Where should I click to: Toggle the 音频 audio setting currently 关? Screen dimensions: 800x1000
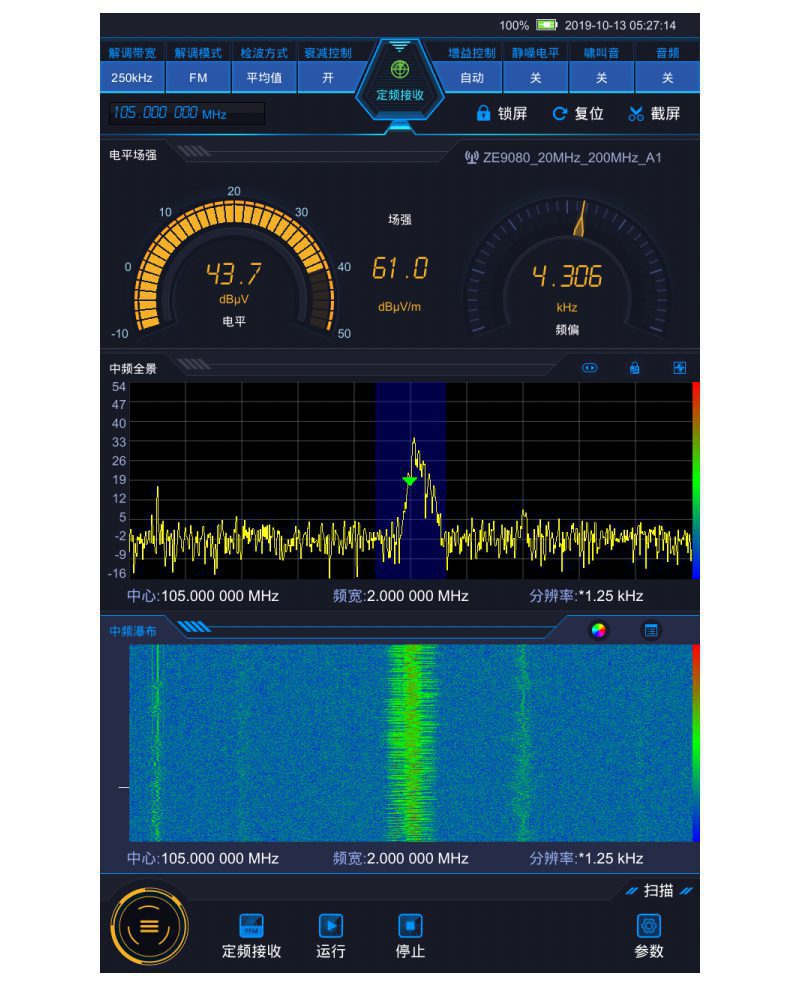[667, 78]
